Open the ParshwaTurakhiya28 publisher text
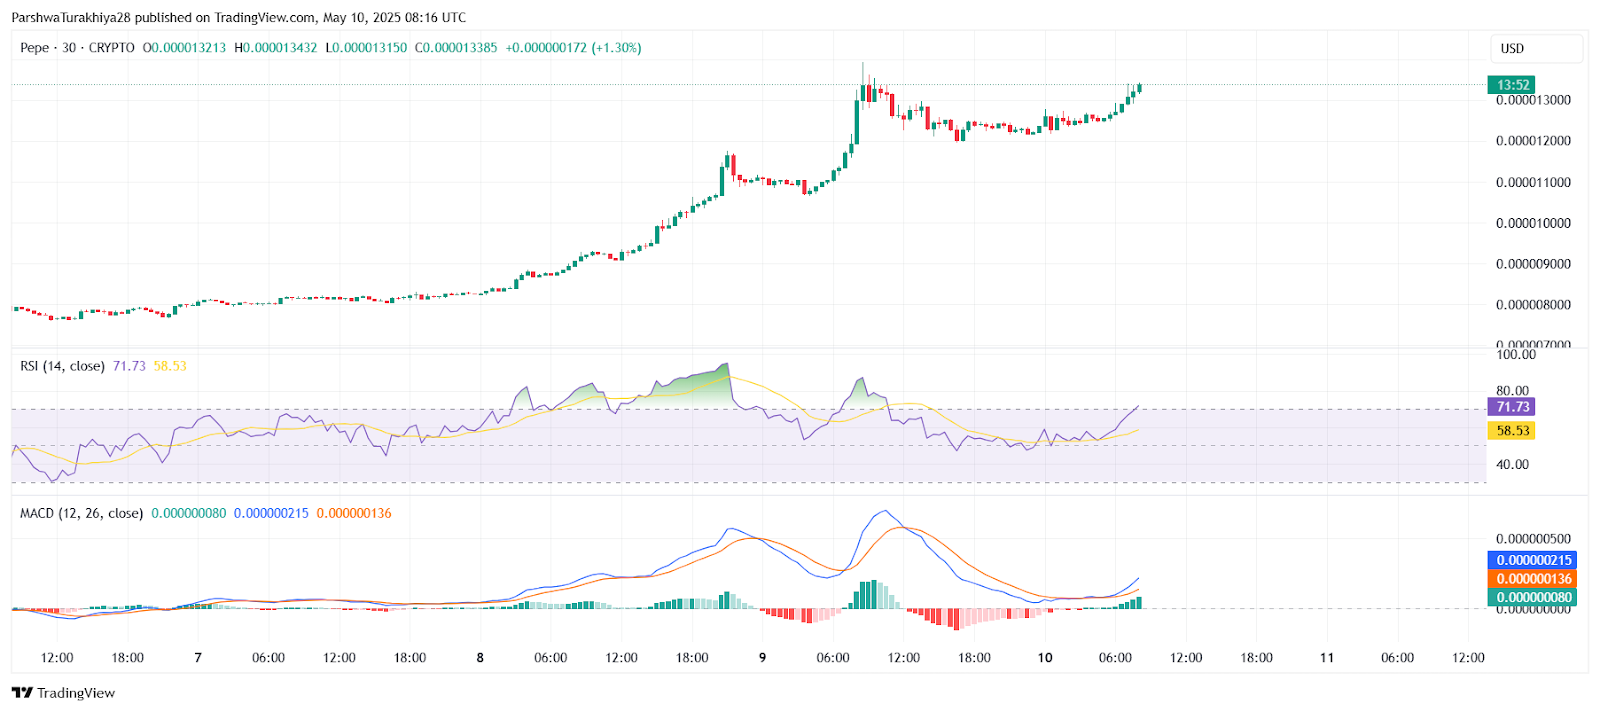Image resolution: width=1600 pixels, height=712 pixels. [71, 18]
